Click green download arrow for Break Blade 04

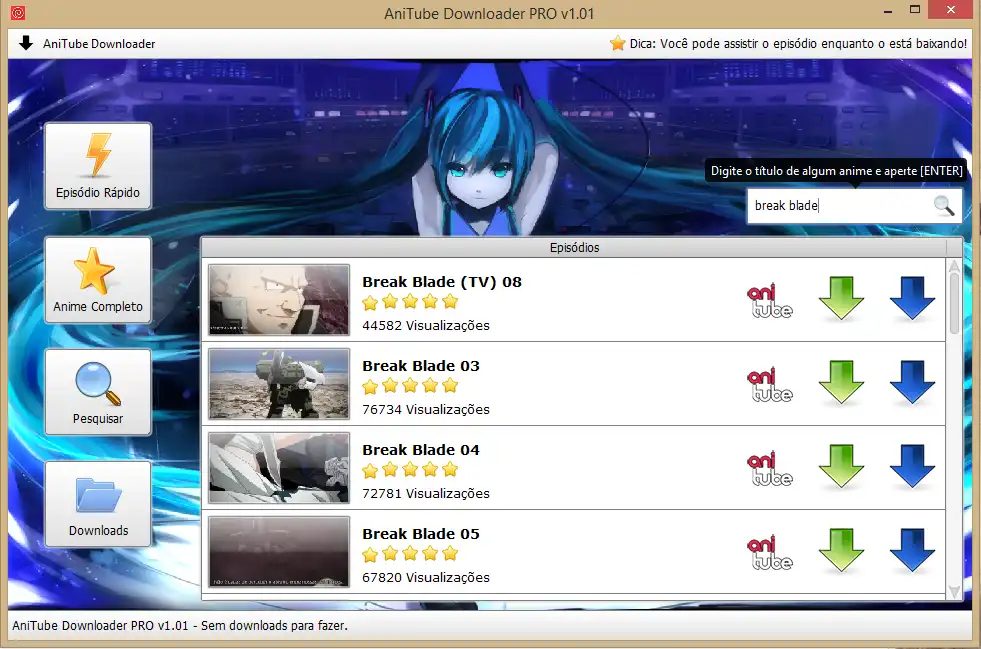(x=841, y=466)
